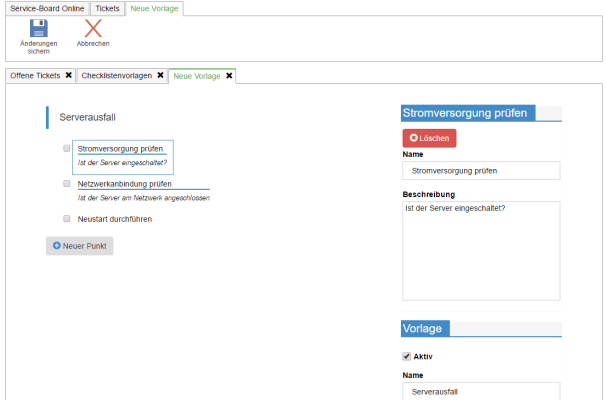The image size is (606, 400).
Task: Click the red X Abbrechen icon
Action: (x=93, y=29)
